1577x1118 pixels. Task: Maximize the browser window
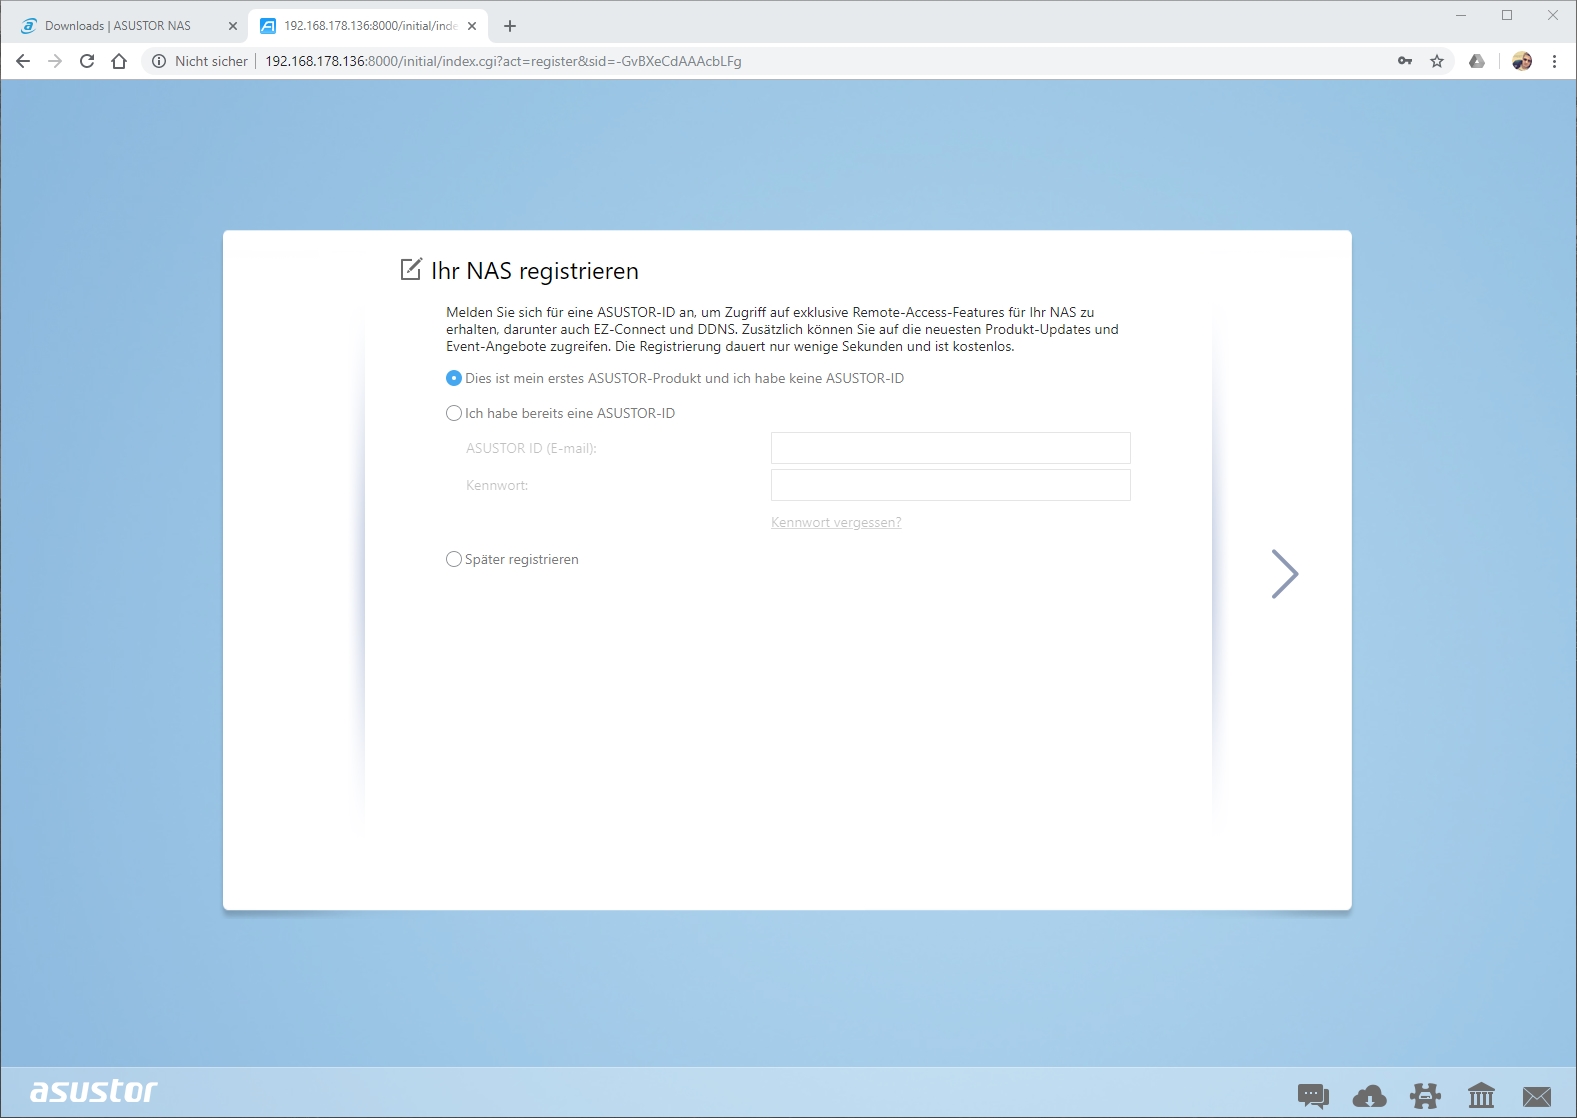(1507, 15)
